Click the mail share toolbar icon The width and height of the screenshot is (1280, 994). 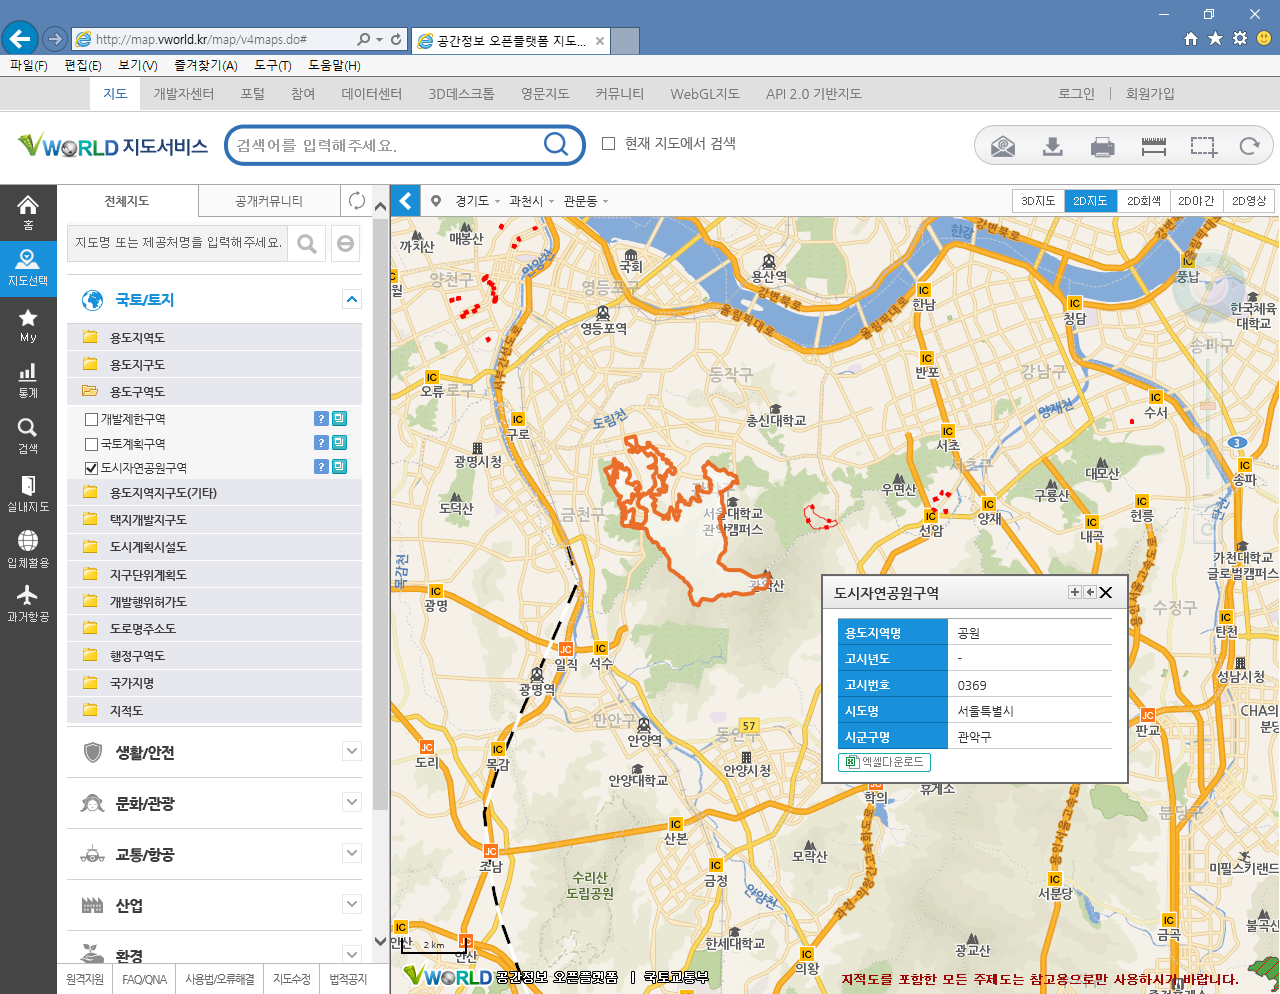pyautogui.click(x=1003, y=147)
